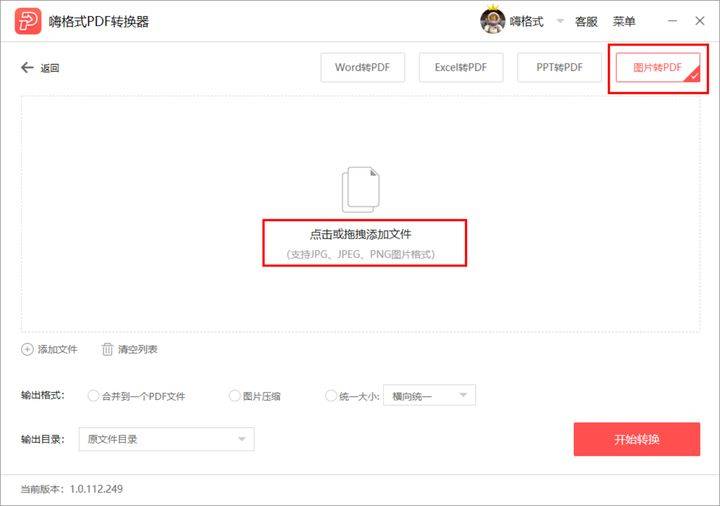Start conversion with 开始转换 button
Viewport: 720px width, 506px height.
pos(636,439)
